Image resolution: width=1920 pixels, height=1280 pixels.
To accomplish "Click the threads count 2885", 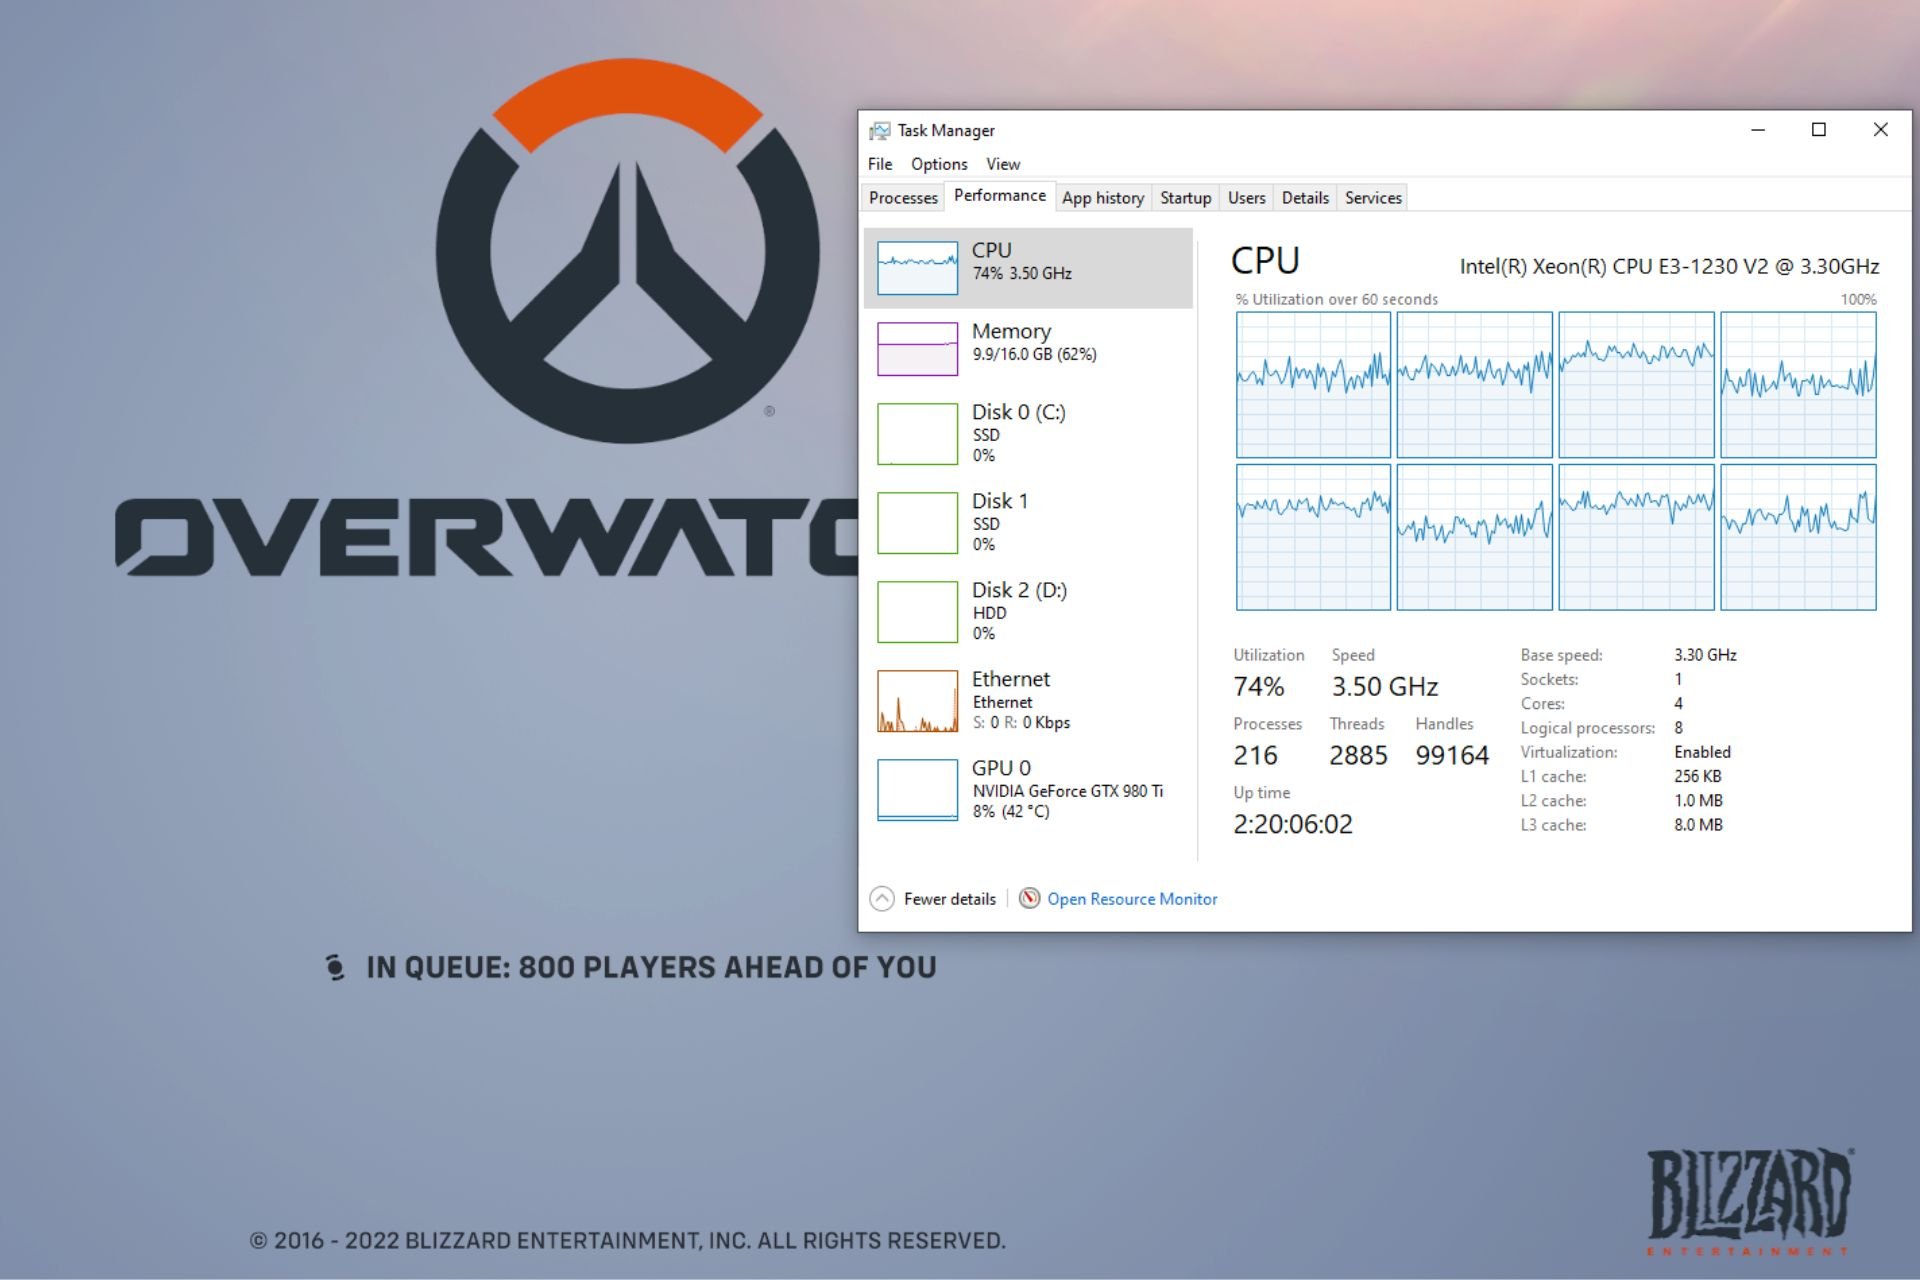I will (1358, 756).
